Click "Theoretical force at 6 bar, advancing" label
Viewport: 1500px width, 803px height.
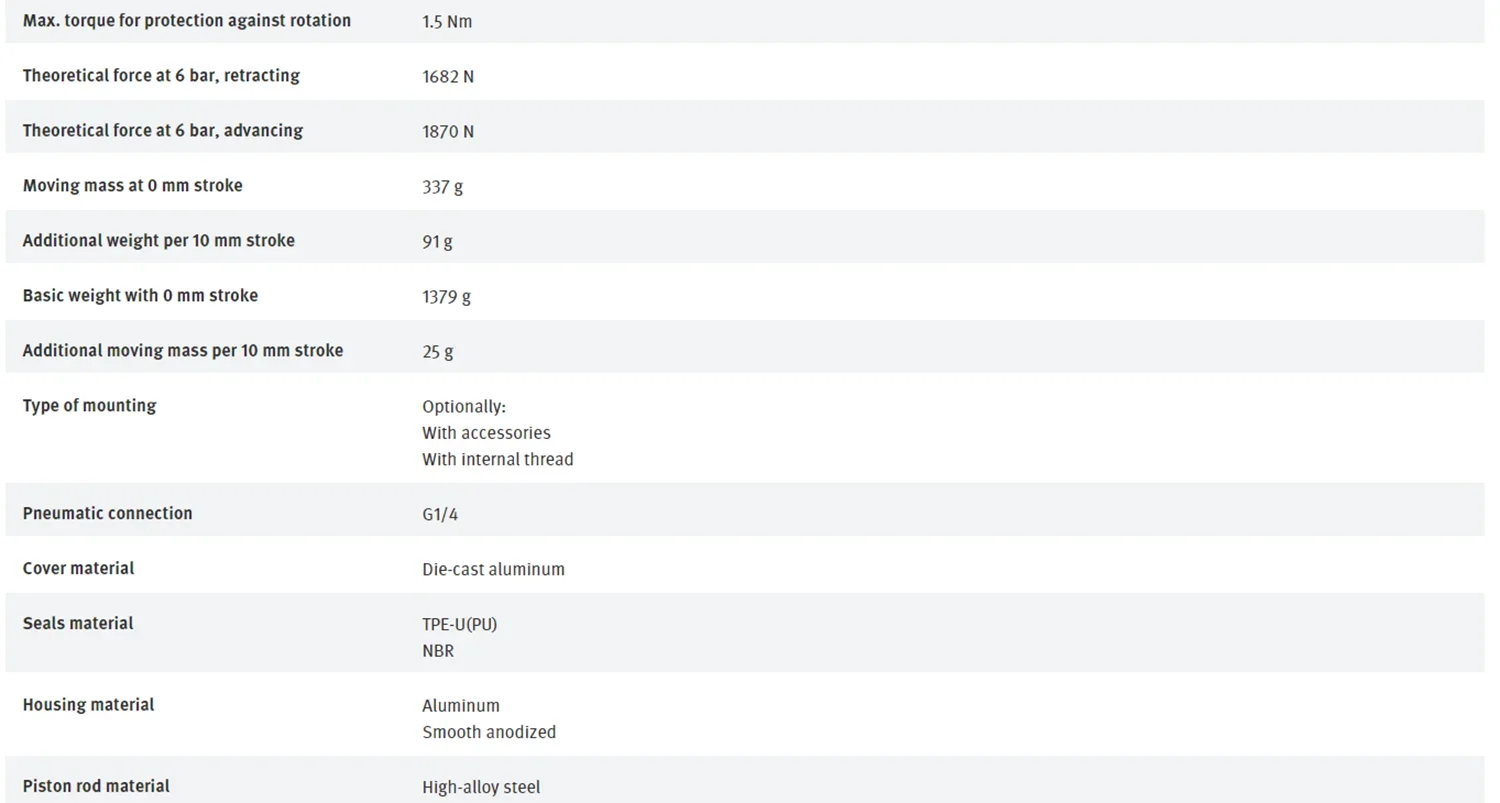(x=162, y=131)
